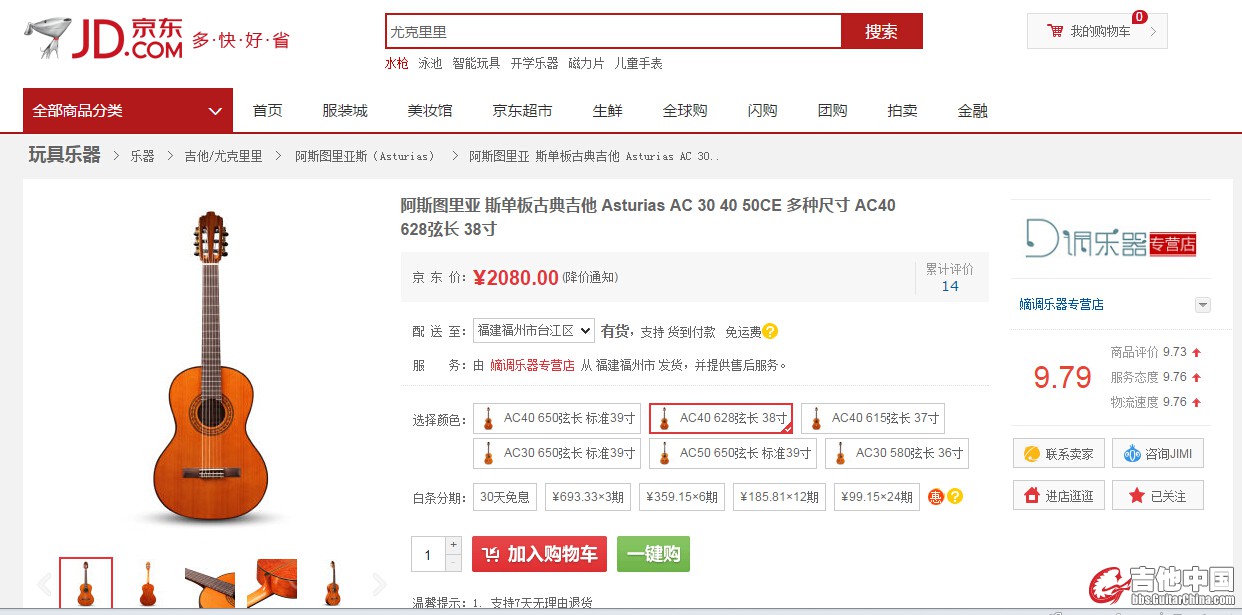
Task: Open the 美妆馆 nav tab
Action: point(430,111)
